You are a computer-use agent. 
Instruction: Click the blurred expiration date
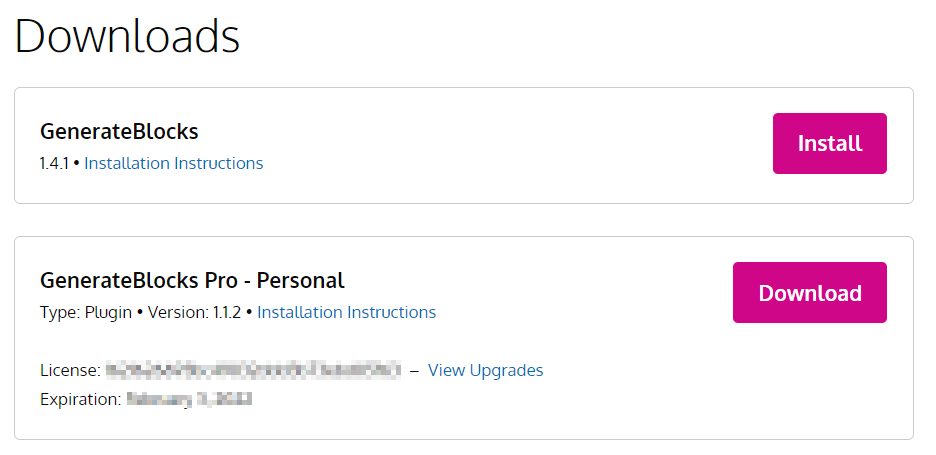(x=189, y=399)
